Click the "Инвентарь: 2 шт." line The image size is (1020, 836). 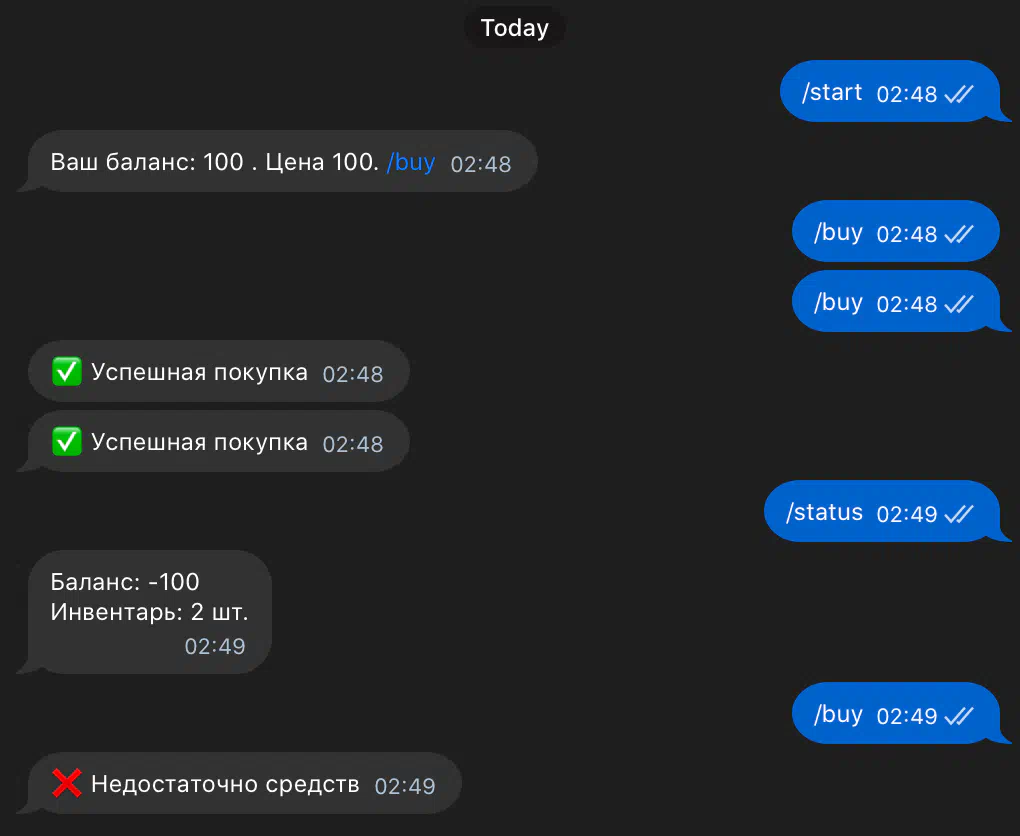(149, 612)
